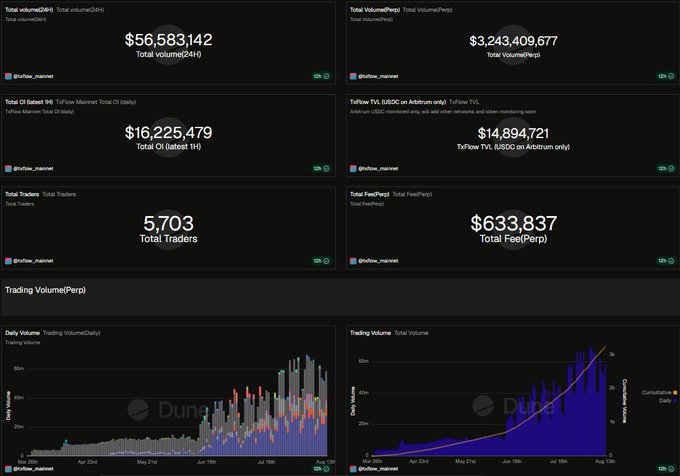Select the $14,894,721 value

click(x=513, y=133)
